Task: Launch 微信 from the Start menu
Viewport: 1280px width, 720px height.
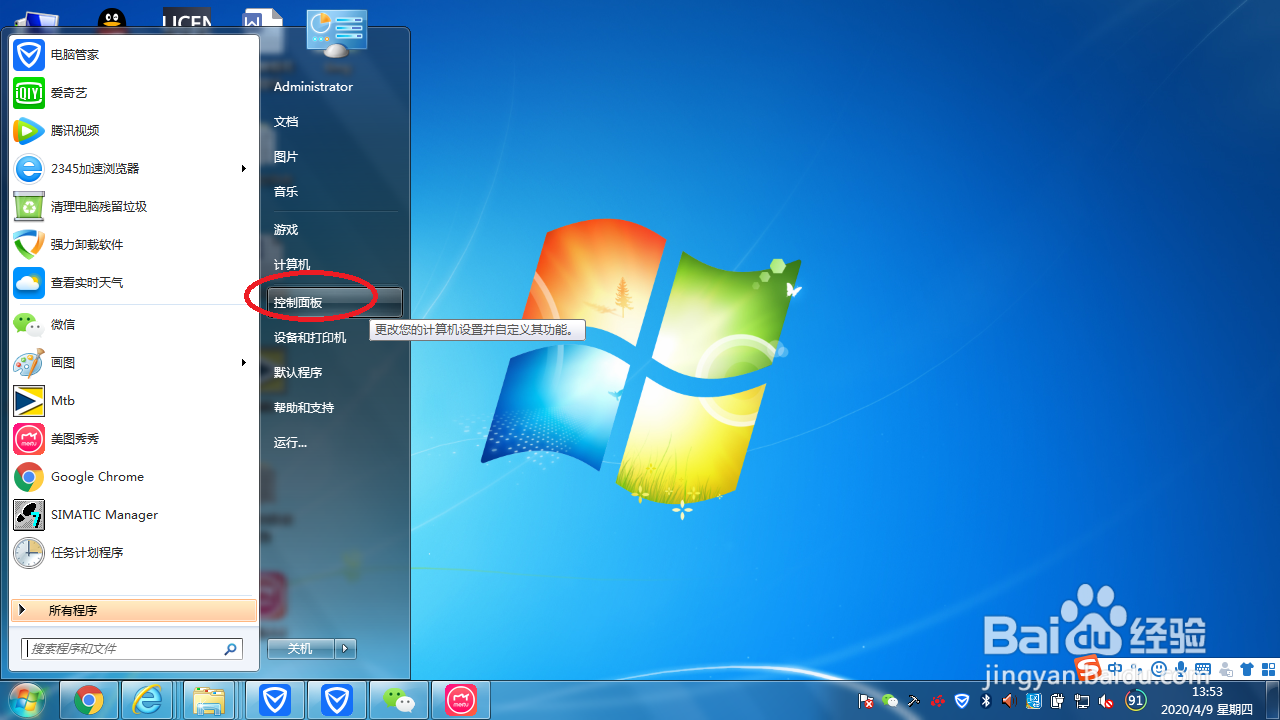Action: point(134,324)
